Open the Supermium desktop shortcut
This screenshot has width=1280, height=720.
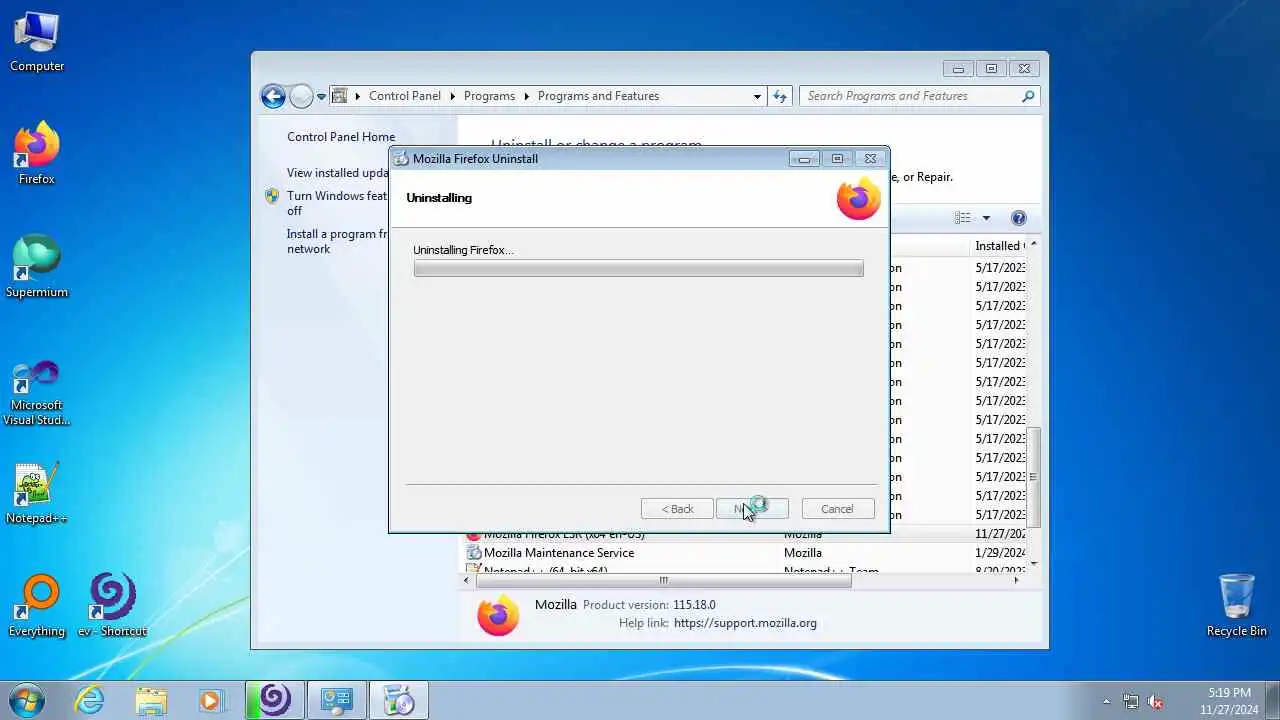tap(37, 267)
